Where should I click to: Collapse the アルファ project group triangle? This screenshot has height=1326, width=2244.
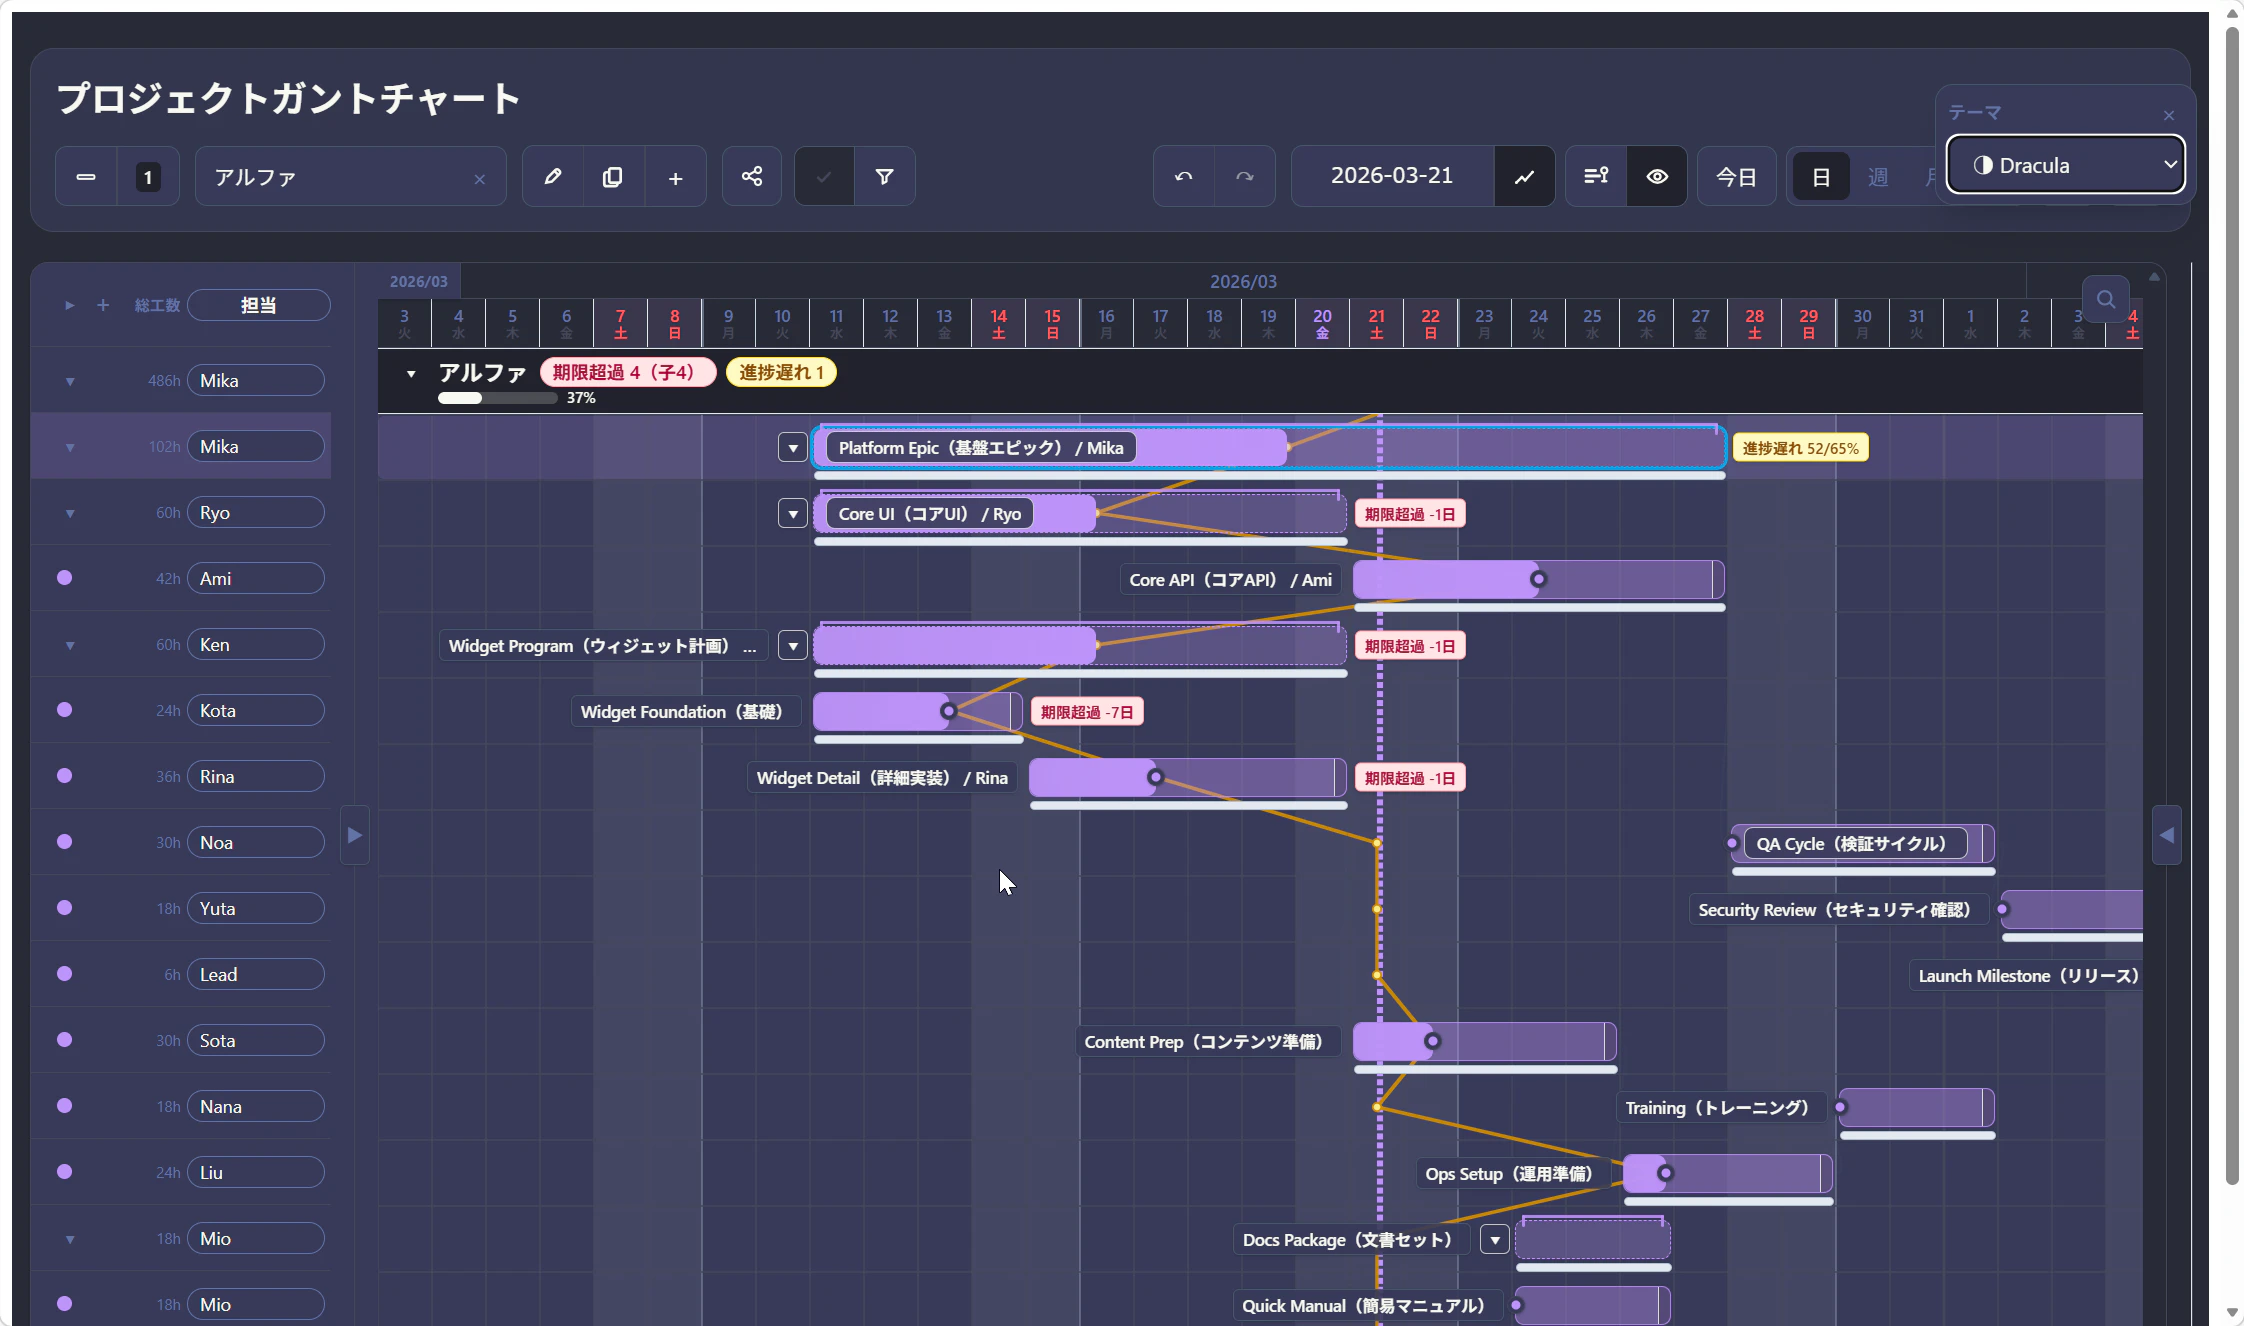click(411, 374)
